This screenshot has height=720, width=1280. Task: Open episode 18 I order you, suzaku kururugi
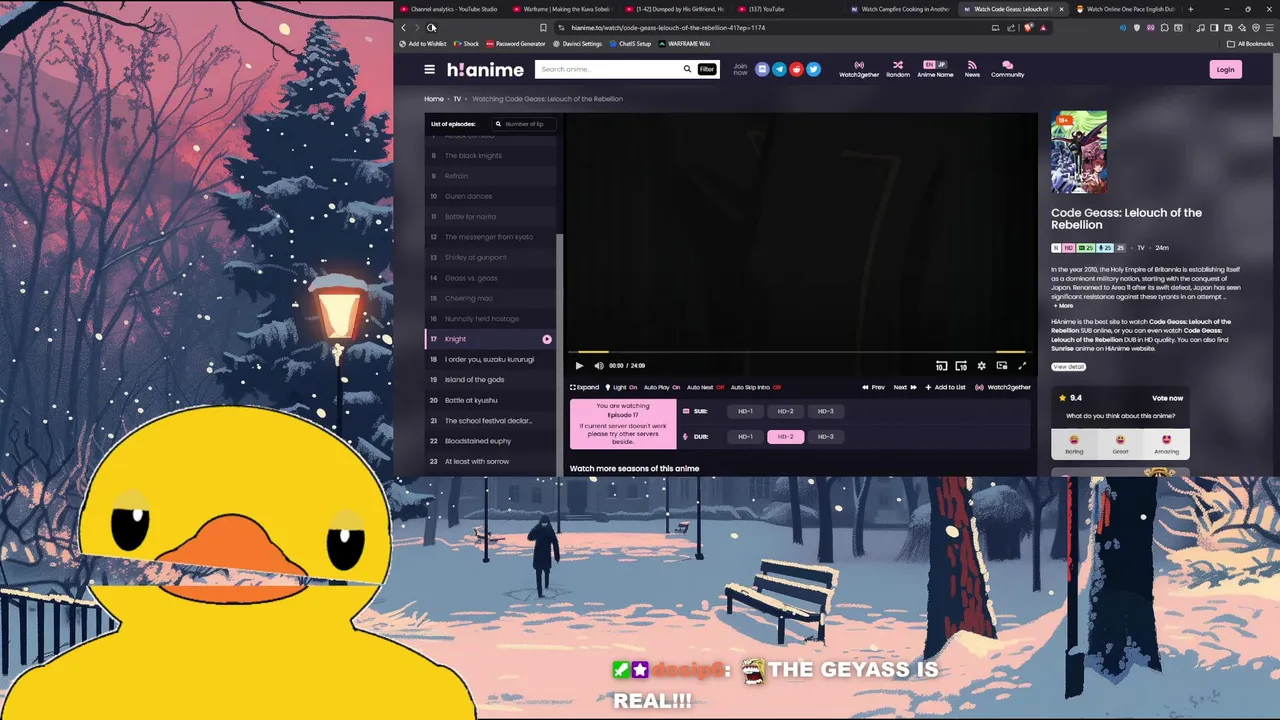[490, 359]
